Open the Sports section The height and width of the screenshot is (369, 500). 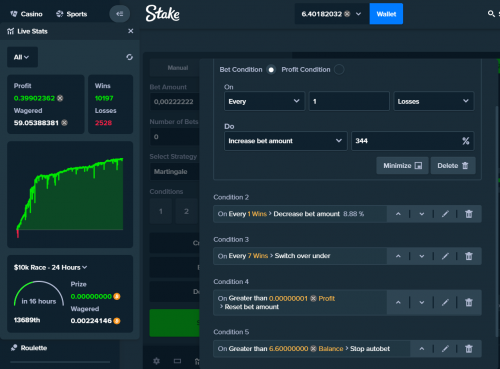(72, 14)
